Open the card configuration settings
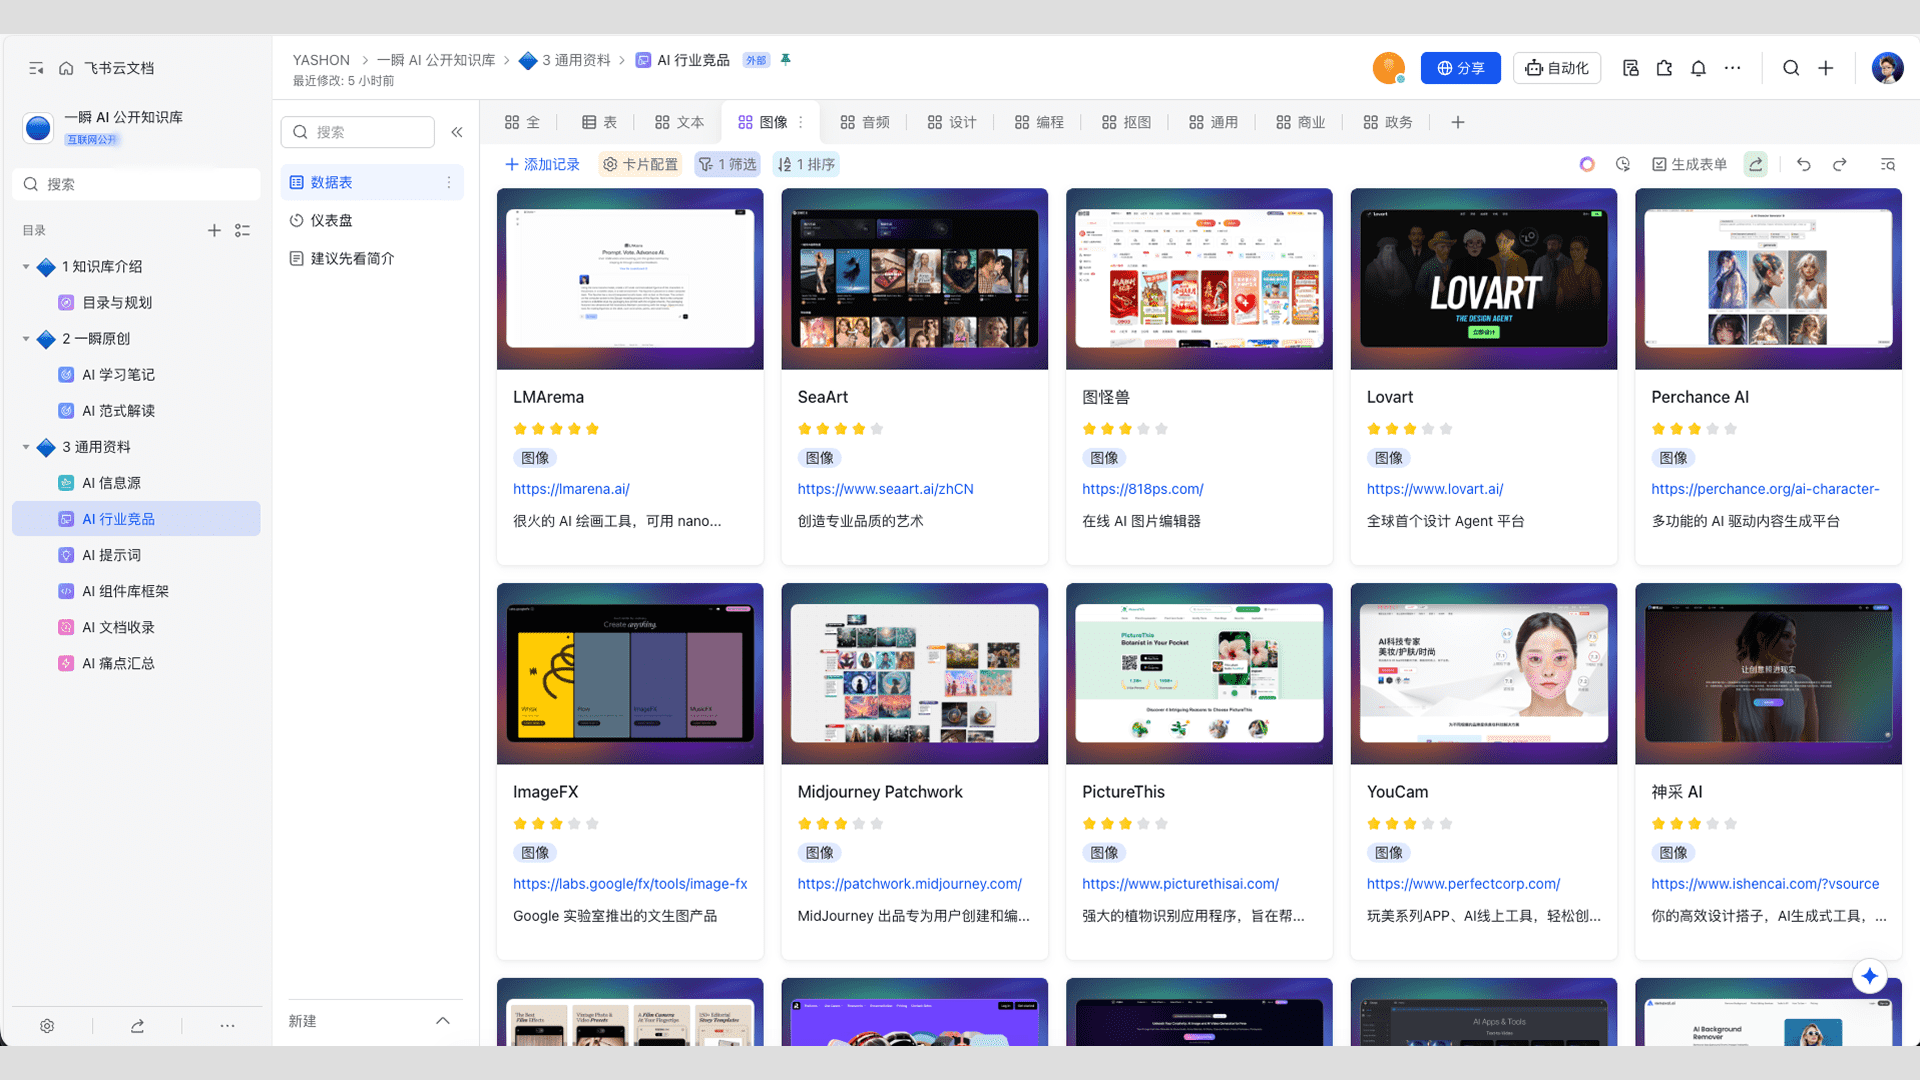Image resolution: width=1920 pixels, height=1080 pixels. 640,164
